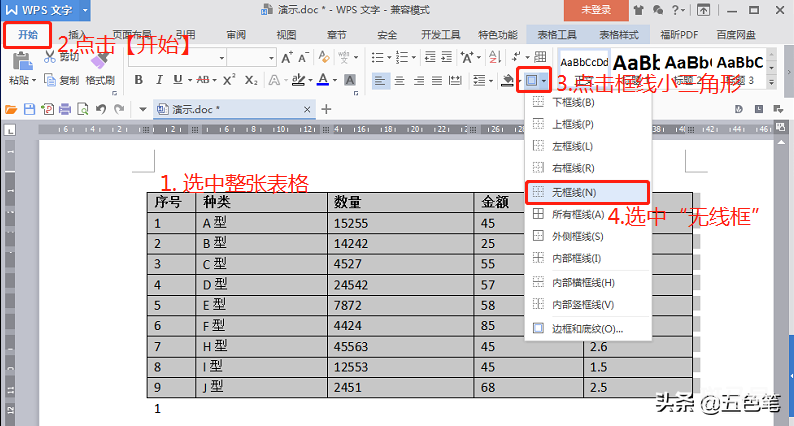The height and width of the screenshot is (426, 794).
Task: Decrease font size with A- icon
Action: click(303, 58)
